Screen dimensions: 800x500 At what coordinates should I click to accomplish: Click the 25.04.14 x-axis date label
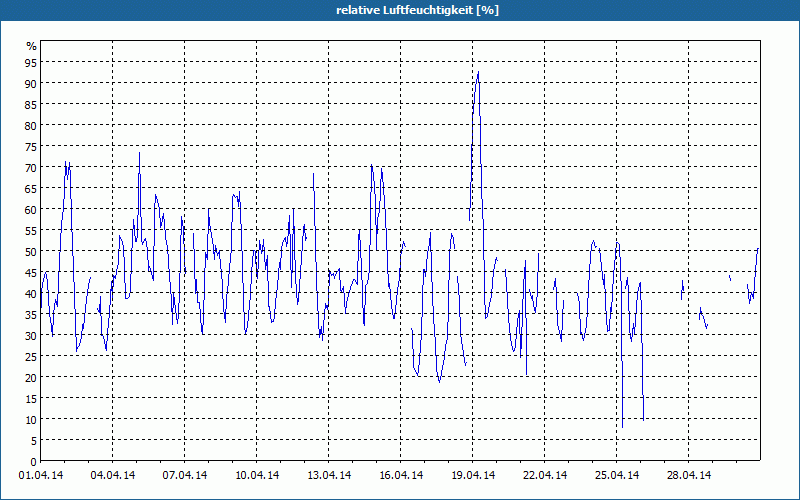(x=617, y=476)
